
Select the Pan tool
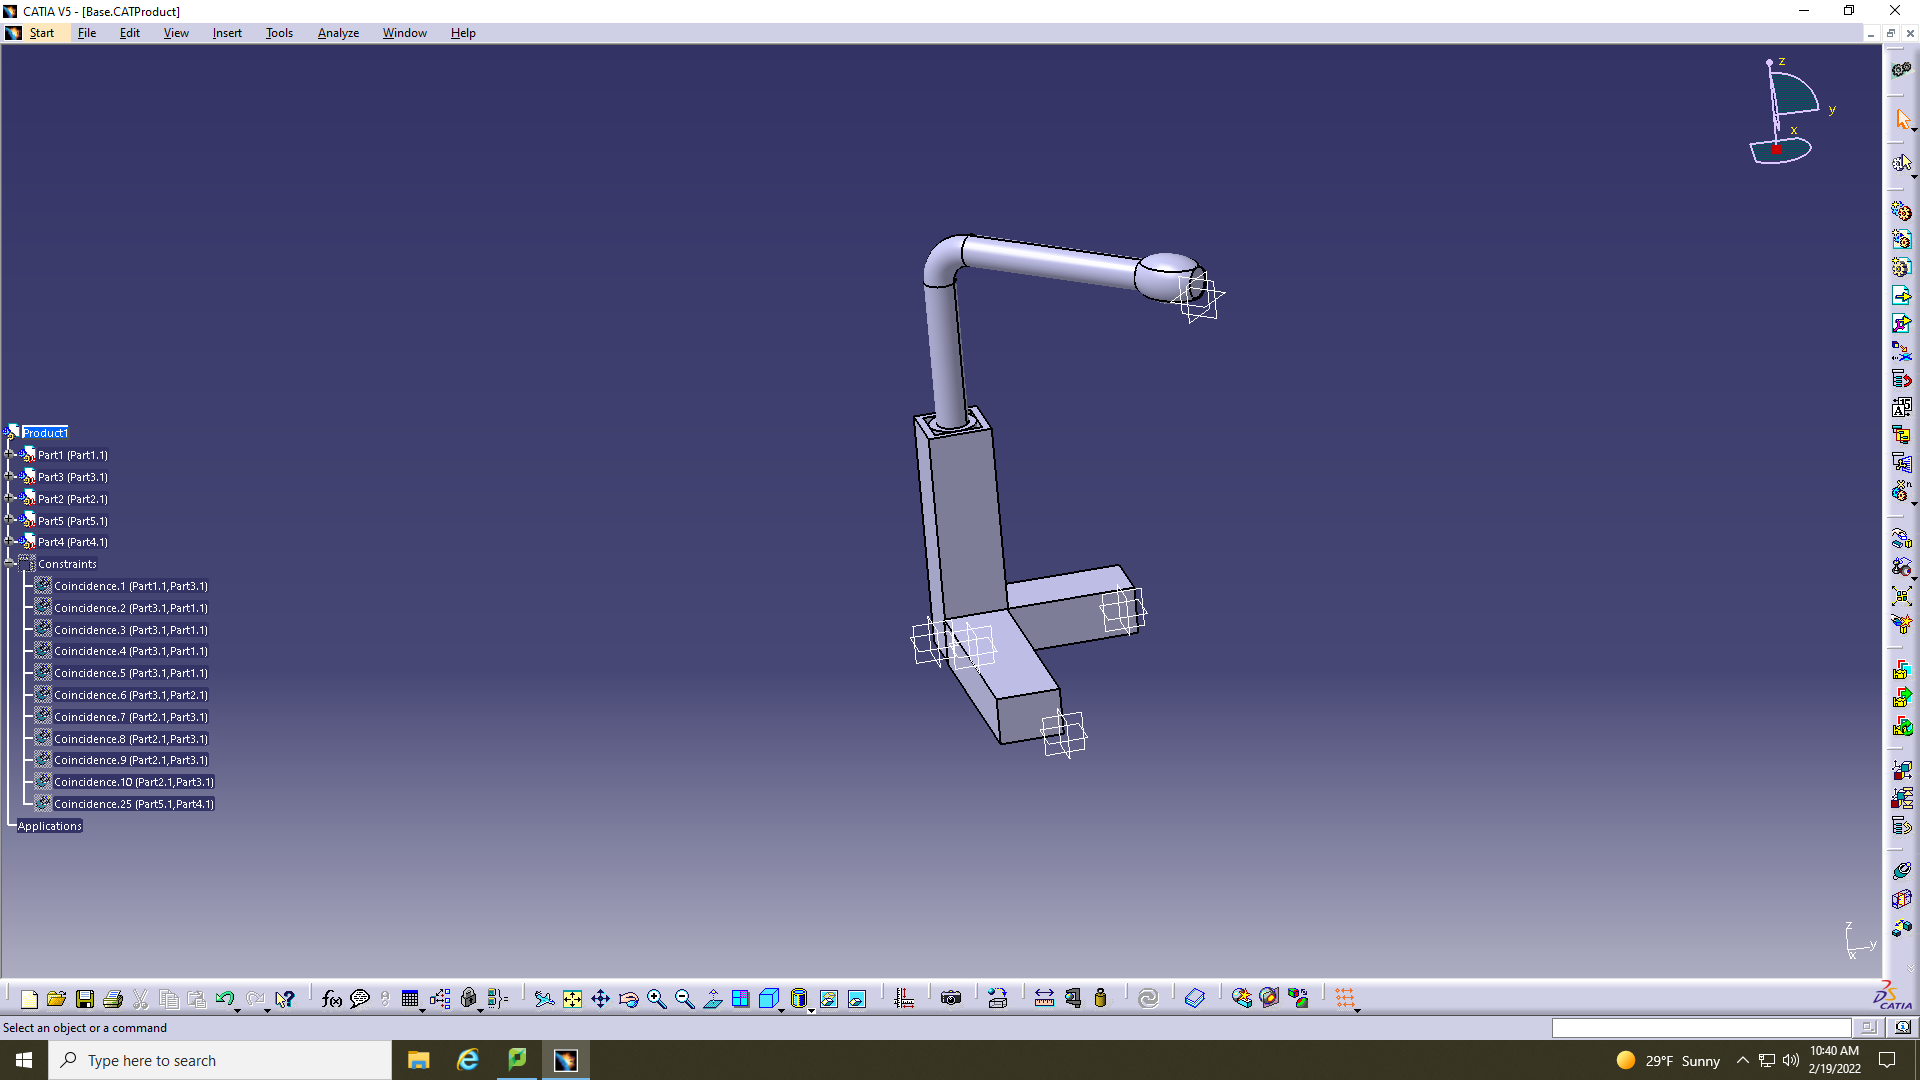pos(601,998)
